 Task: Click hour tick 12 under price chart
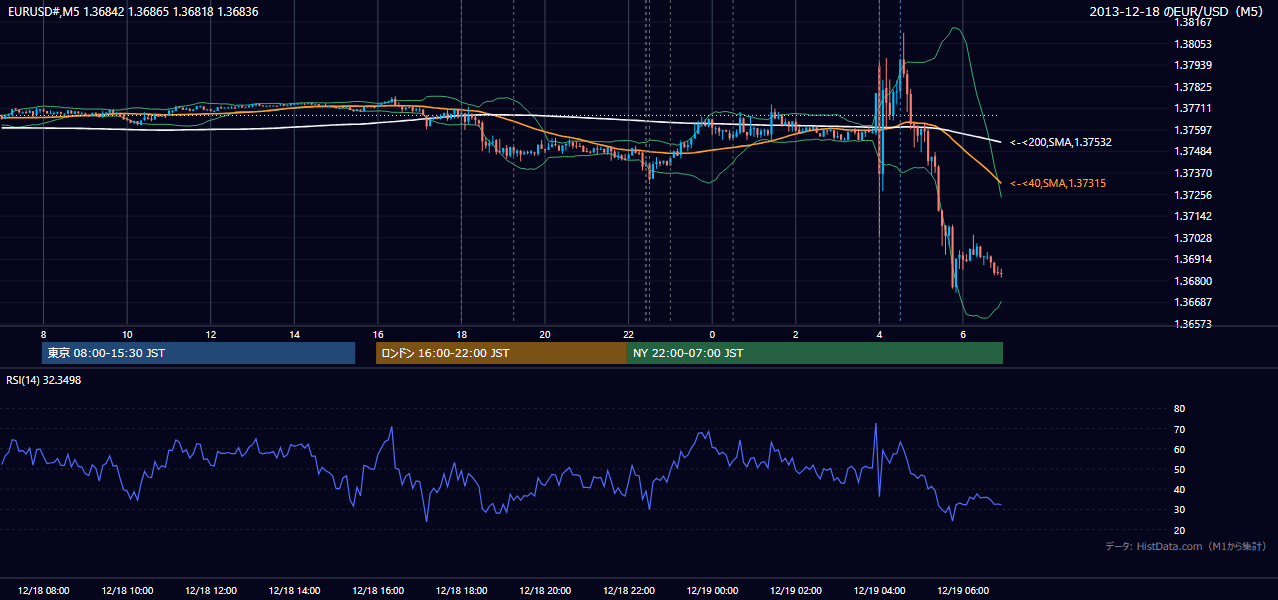pos(211,334)
